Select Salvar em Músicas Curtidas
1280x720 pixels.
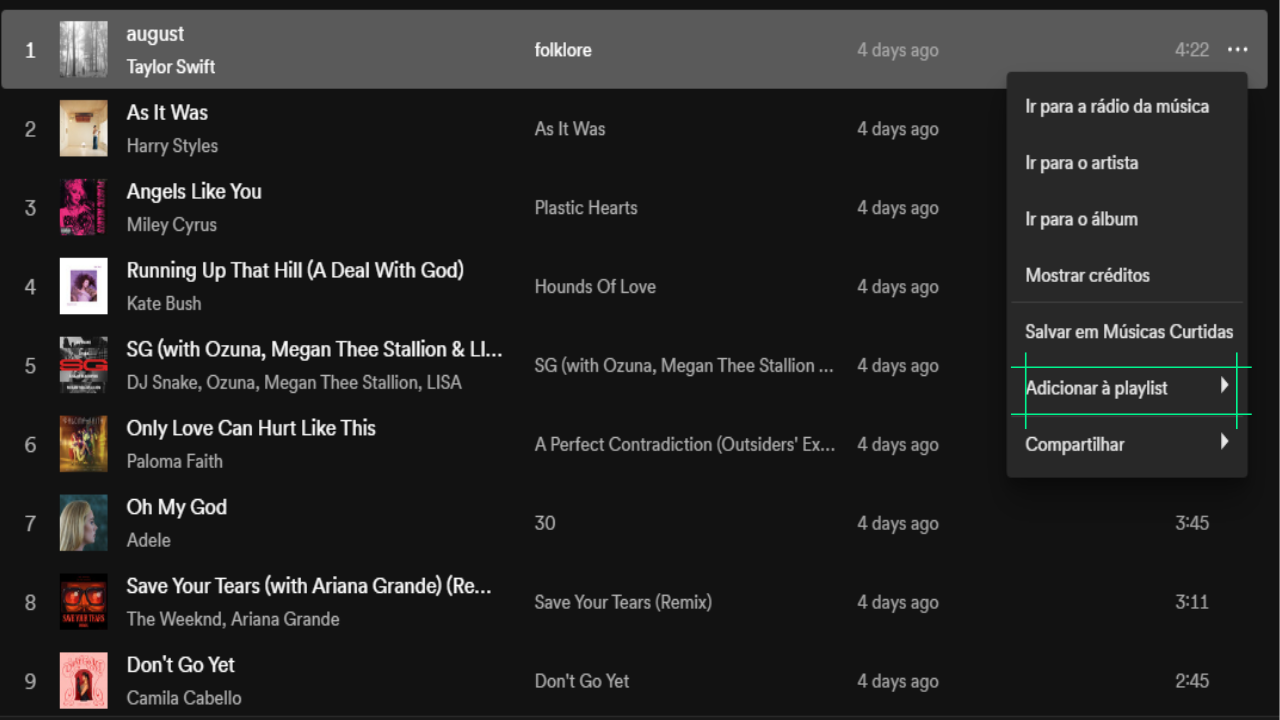(1127, 331)
